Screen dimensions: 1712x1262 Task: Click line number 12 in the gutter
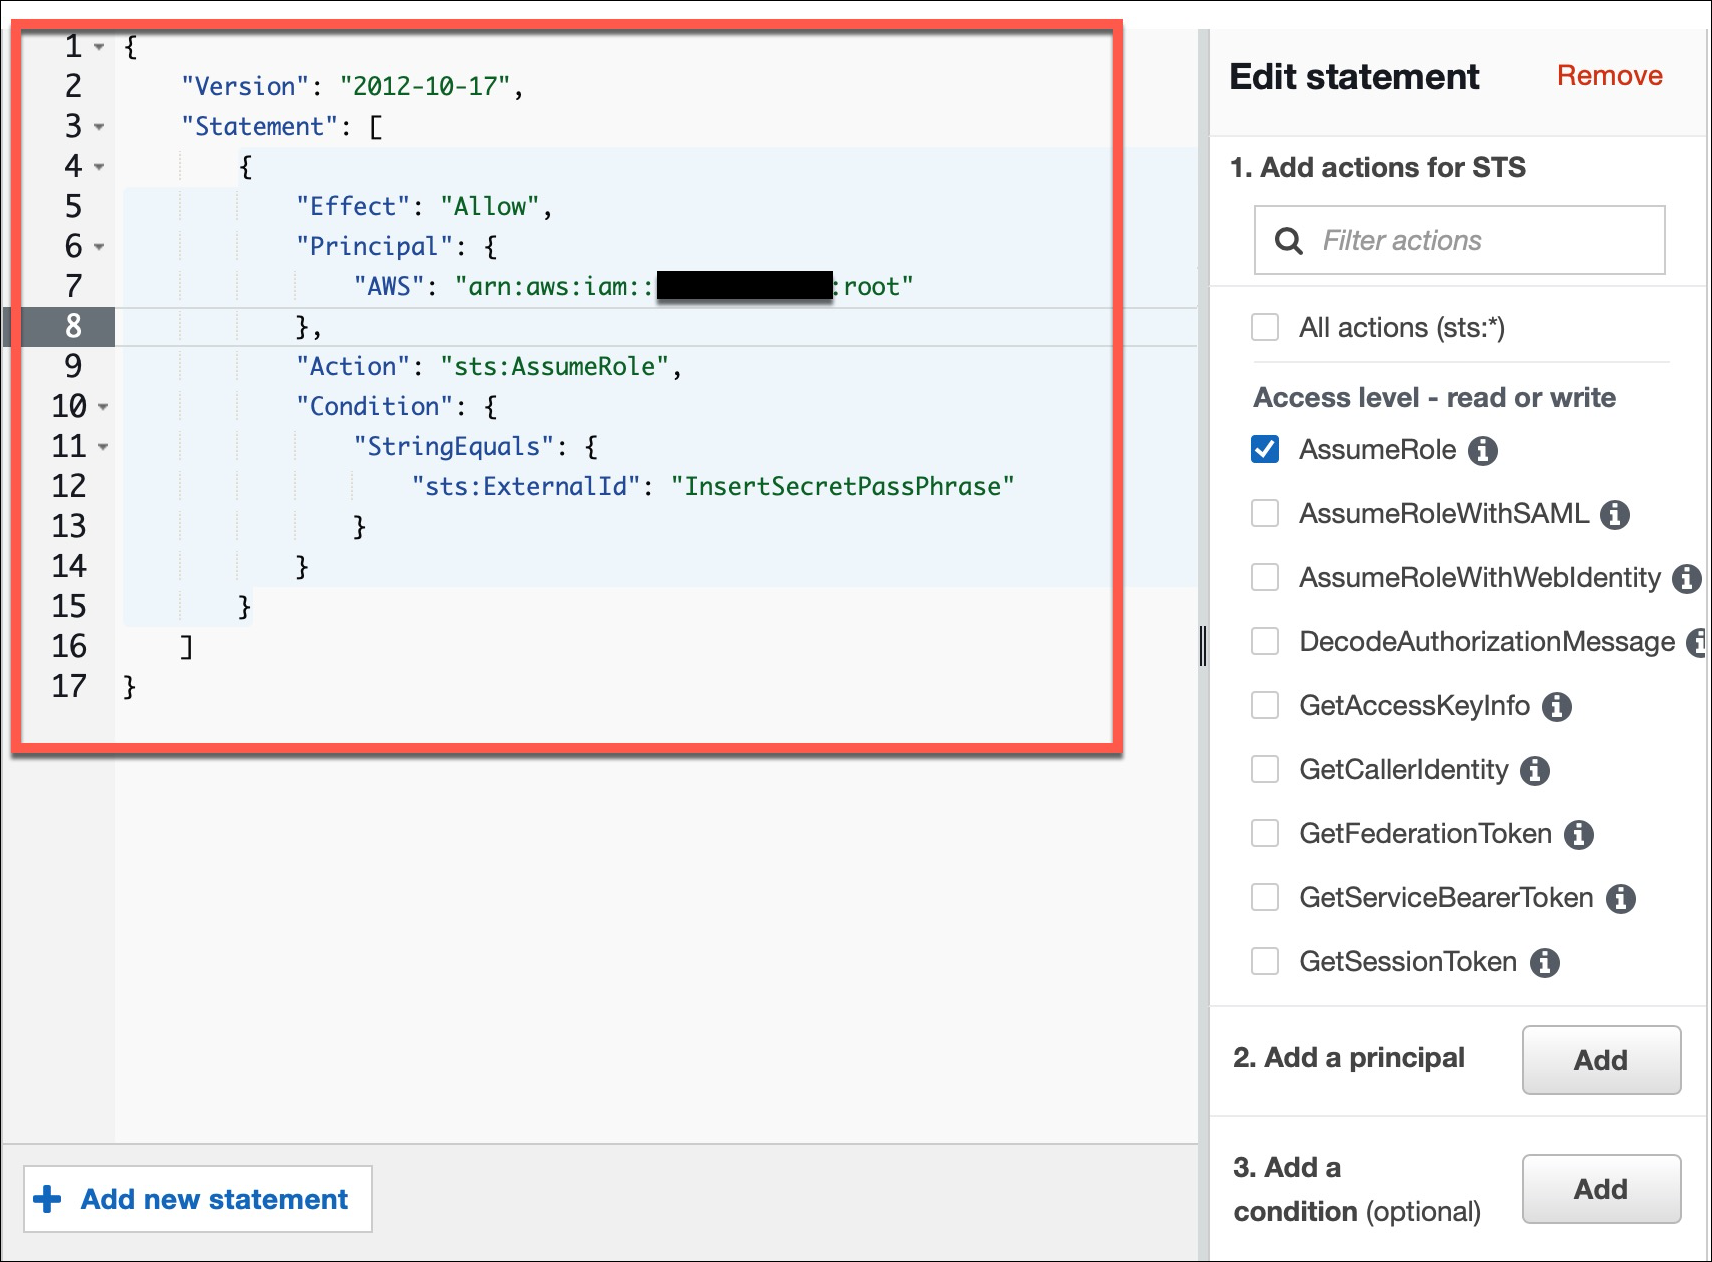point(69,486)
